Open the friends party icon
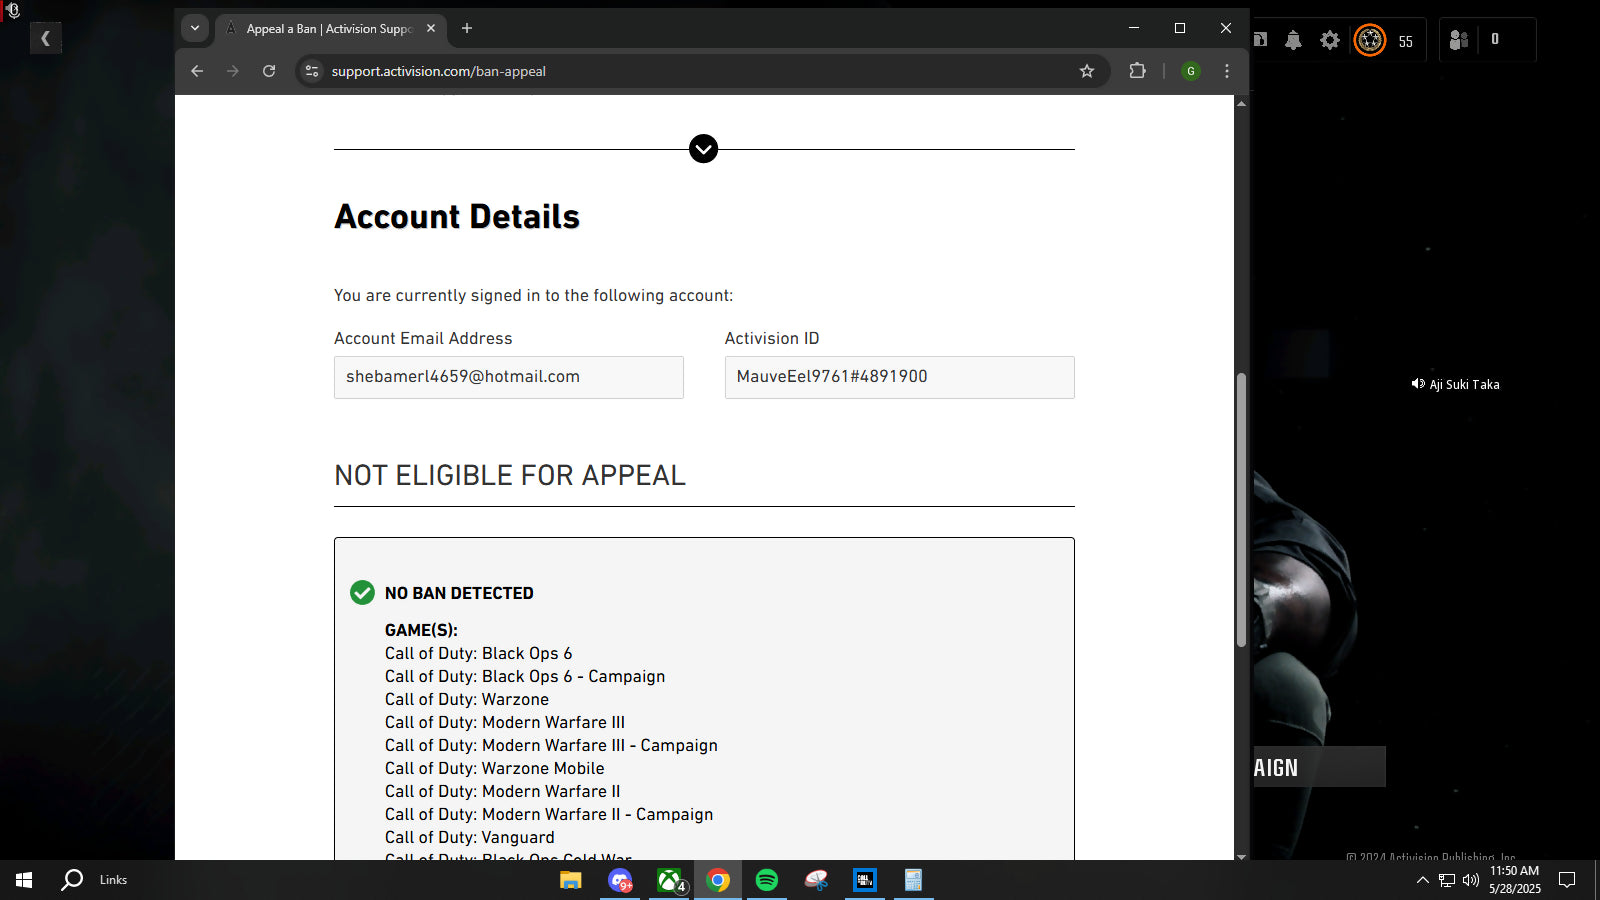Image resolution: width=1600 pixels, height=900 pixels. tap(1459, 40)
